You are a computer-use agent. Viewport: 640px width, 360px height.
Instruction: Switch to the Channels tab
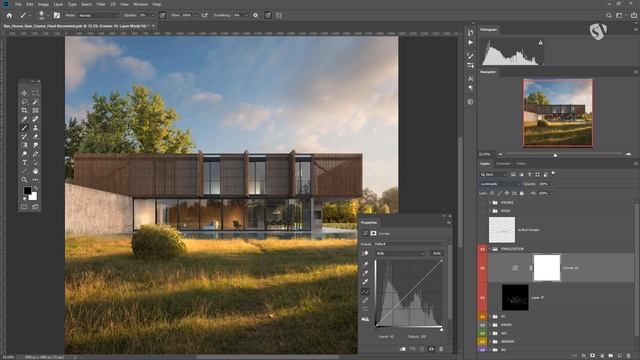click(x=503, y=164)
